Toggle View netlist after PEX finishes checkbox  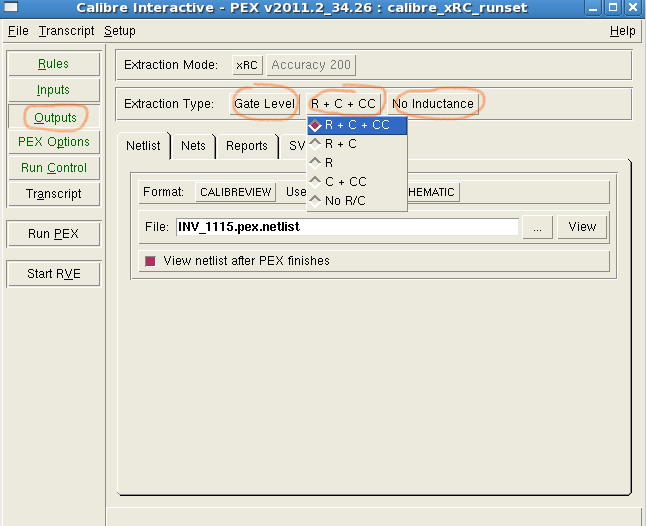(150, 261)
